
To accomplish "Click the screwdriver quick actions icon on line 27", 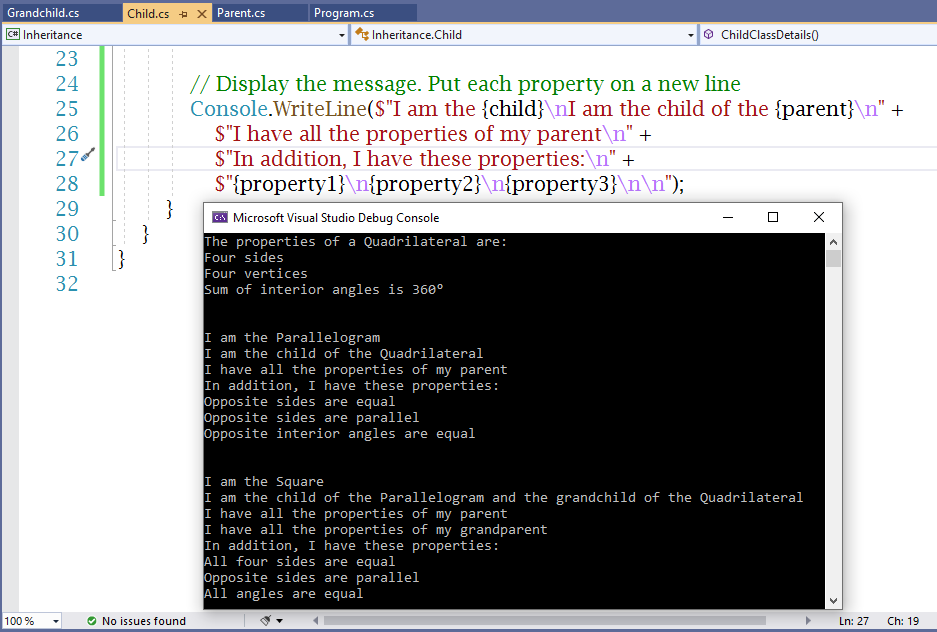I will tap(88, 155).
